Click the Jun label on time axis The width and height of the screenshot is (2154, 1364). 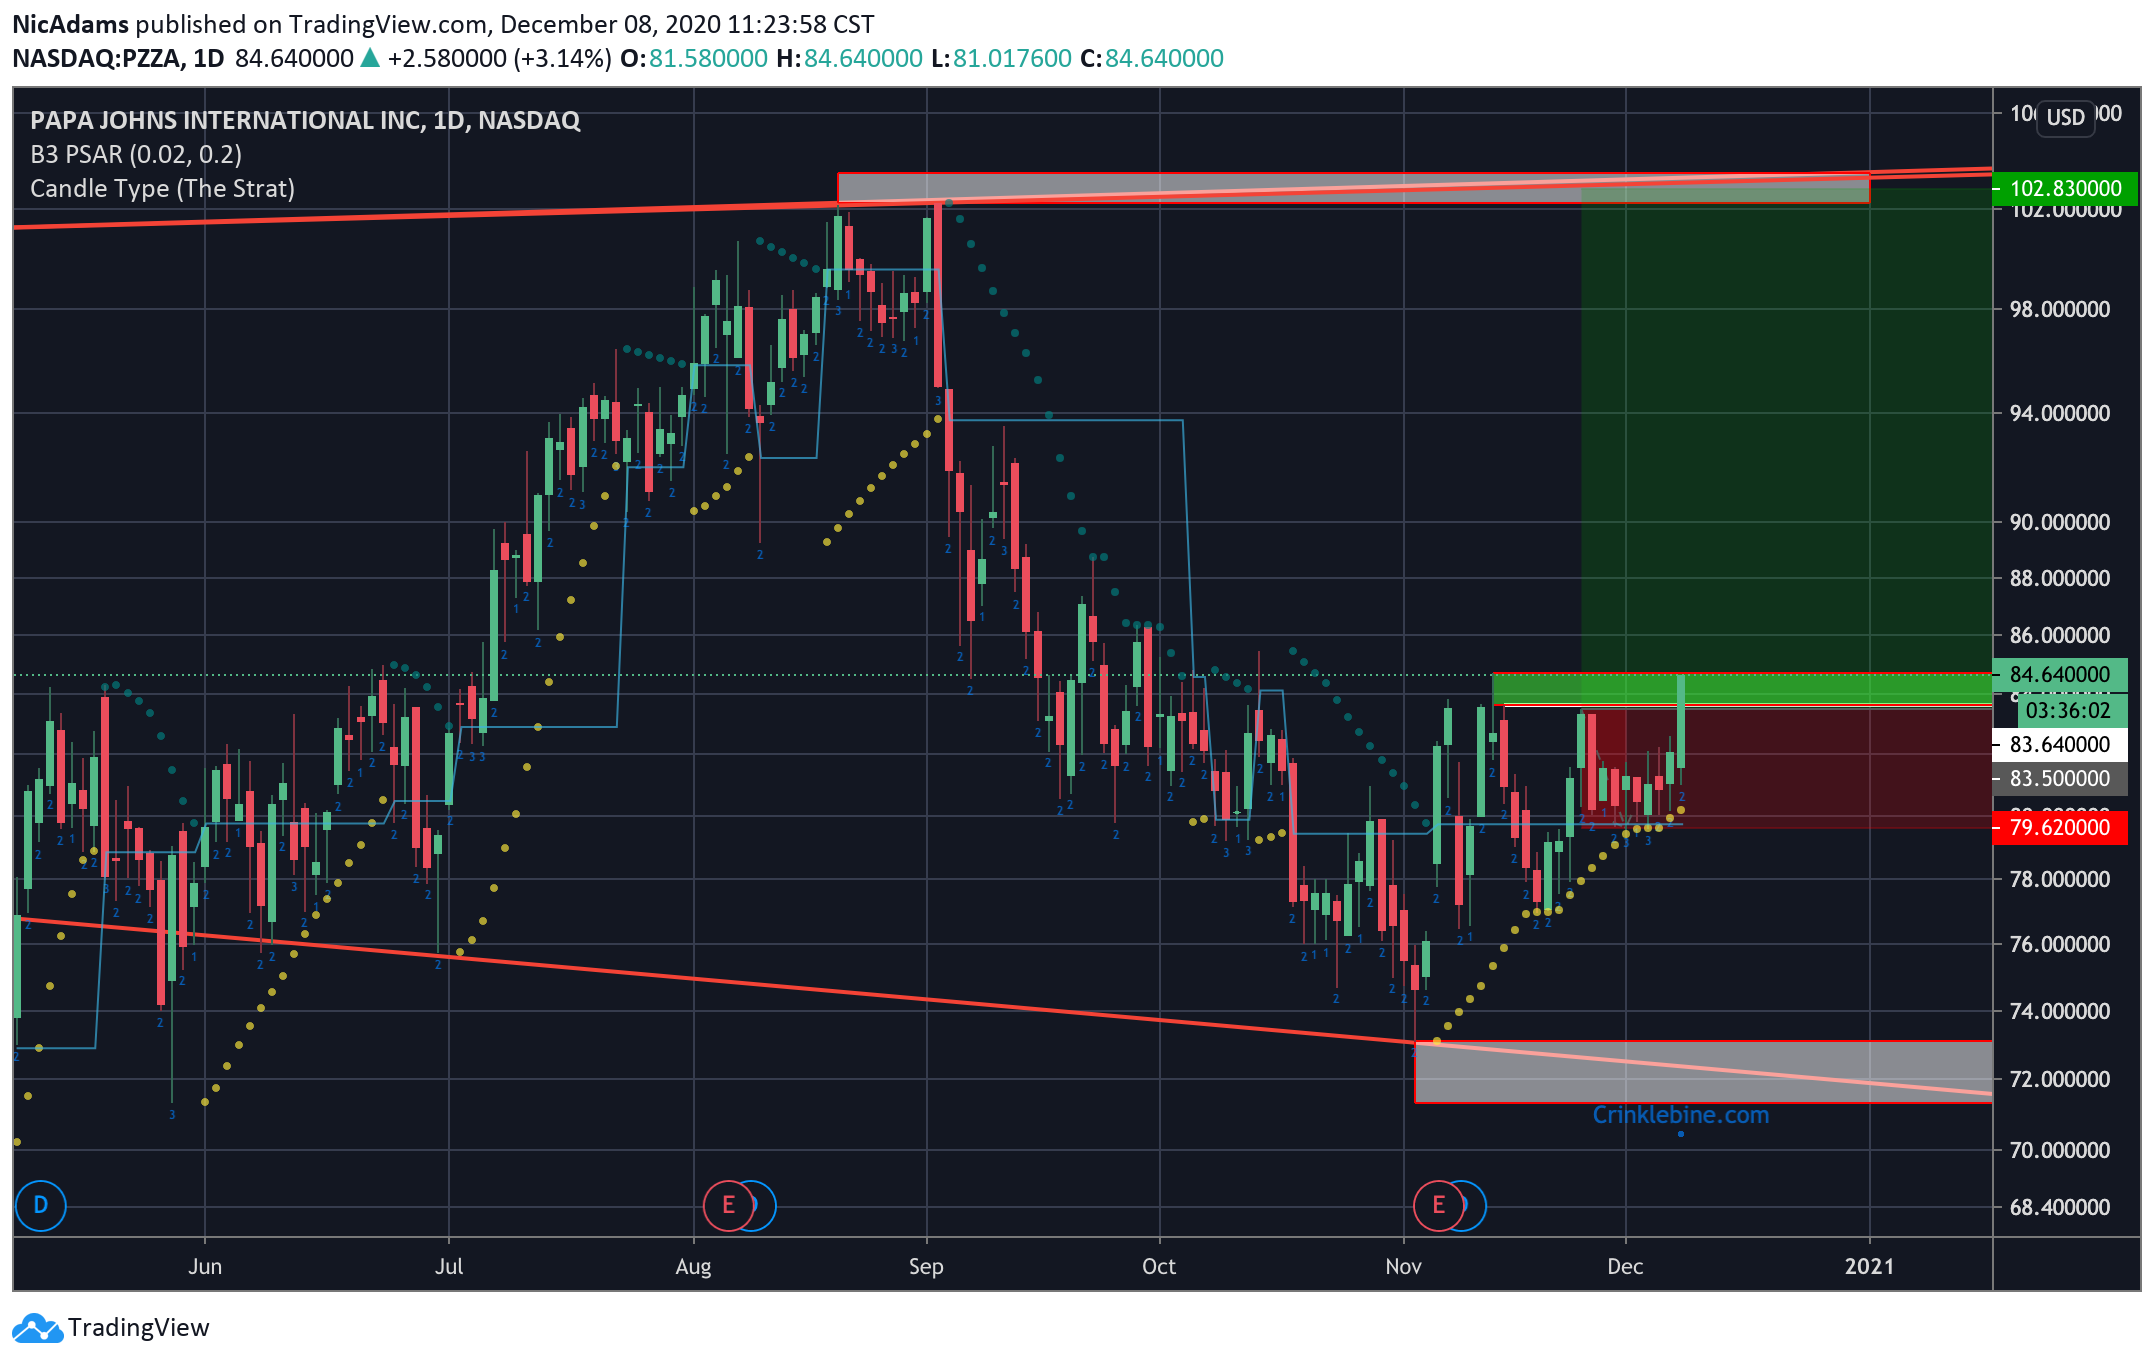pos(205,1267)
